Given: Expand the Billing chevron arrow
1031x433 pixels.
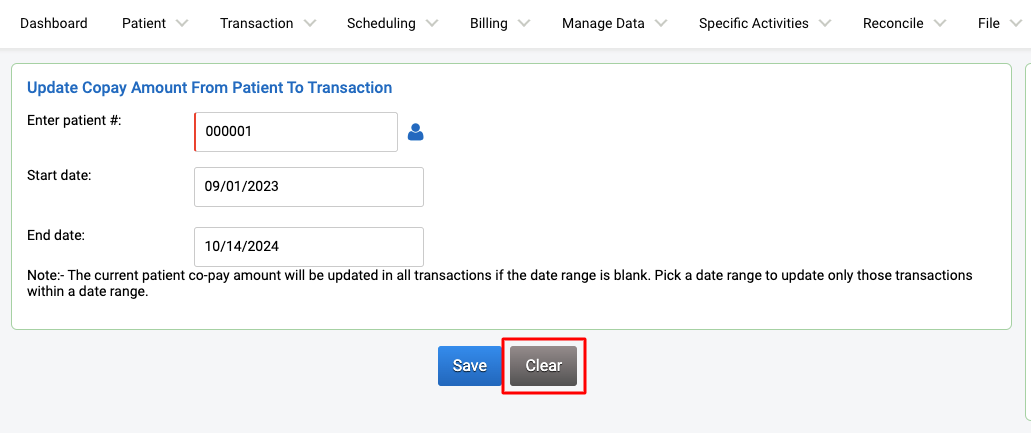Looking at the screenshot, I should click(x=524, y=24).
